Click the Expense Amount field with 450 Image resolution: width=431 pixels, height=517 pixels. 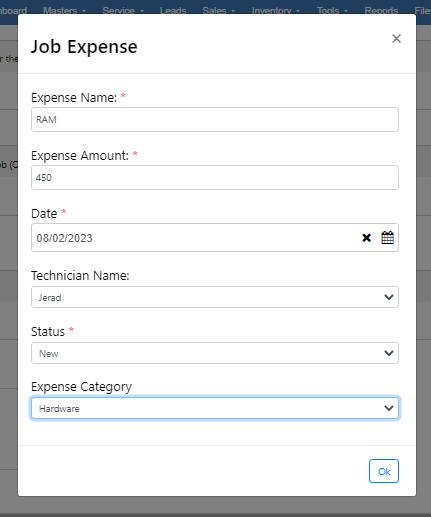215,177
